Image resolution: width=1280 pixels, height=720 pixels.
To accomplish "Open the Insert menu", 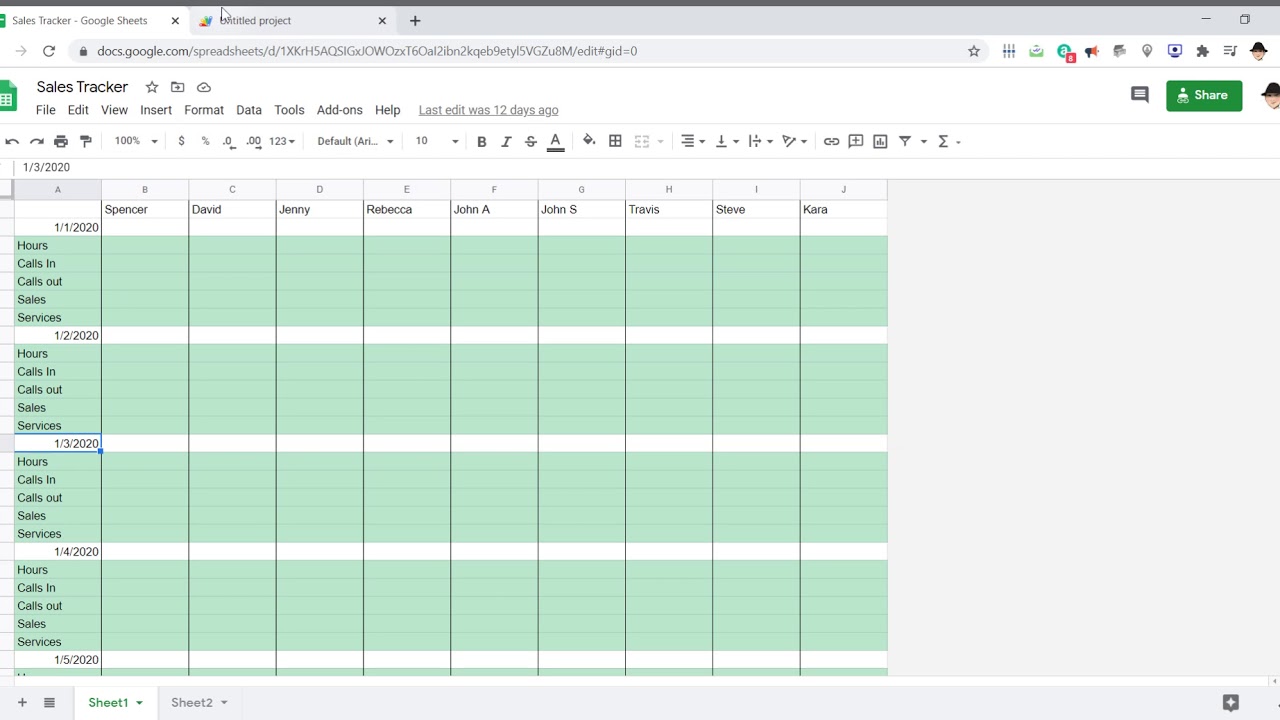I will tap(156, 110).
